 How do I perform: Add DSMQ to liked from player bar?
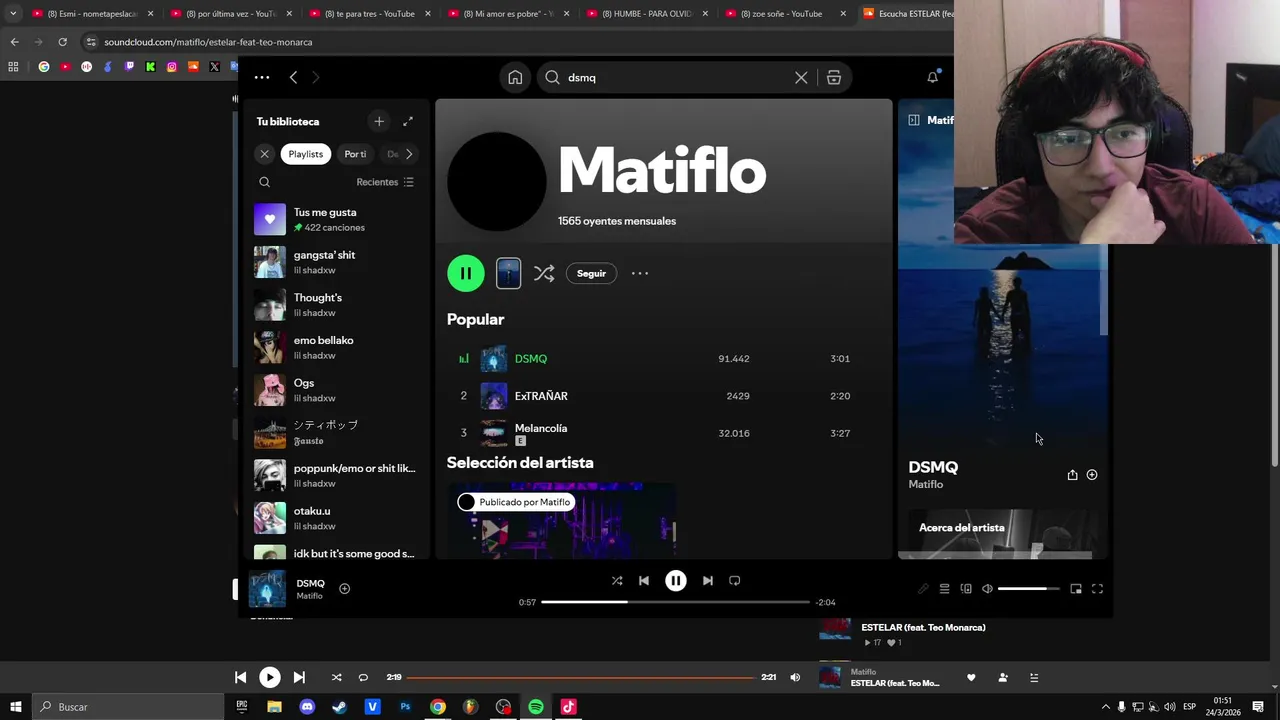pos(344,588)
